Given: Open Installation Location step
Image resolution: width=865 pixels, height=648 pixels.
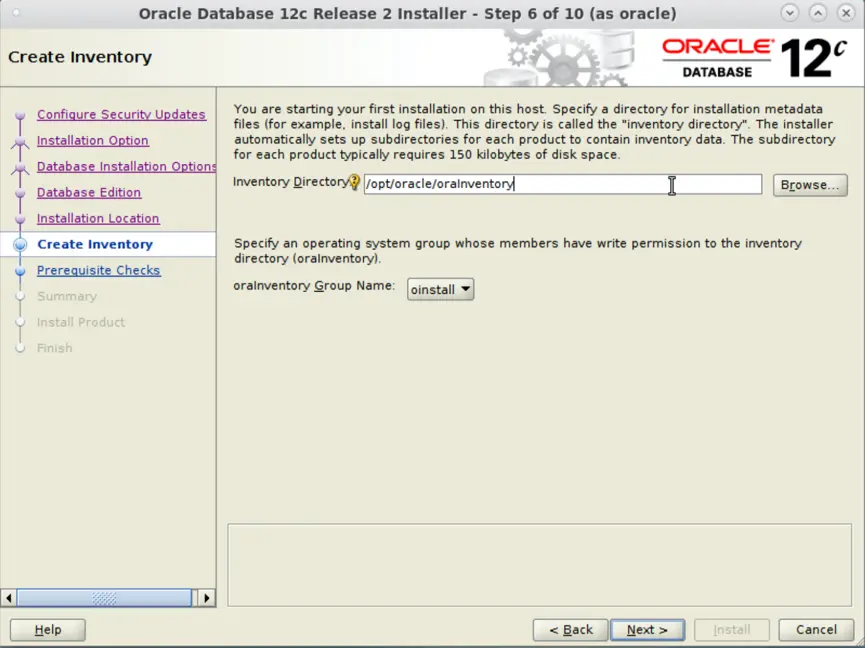Looking at the screenshot, I should [x=98, y=218].
